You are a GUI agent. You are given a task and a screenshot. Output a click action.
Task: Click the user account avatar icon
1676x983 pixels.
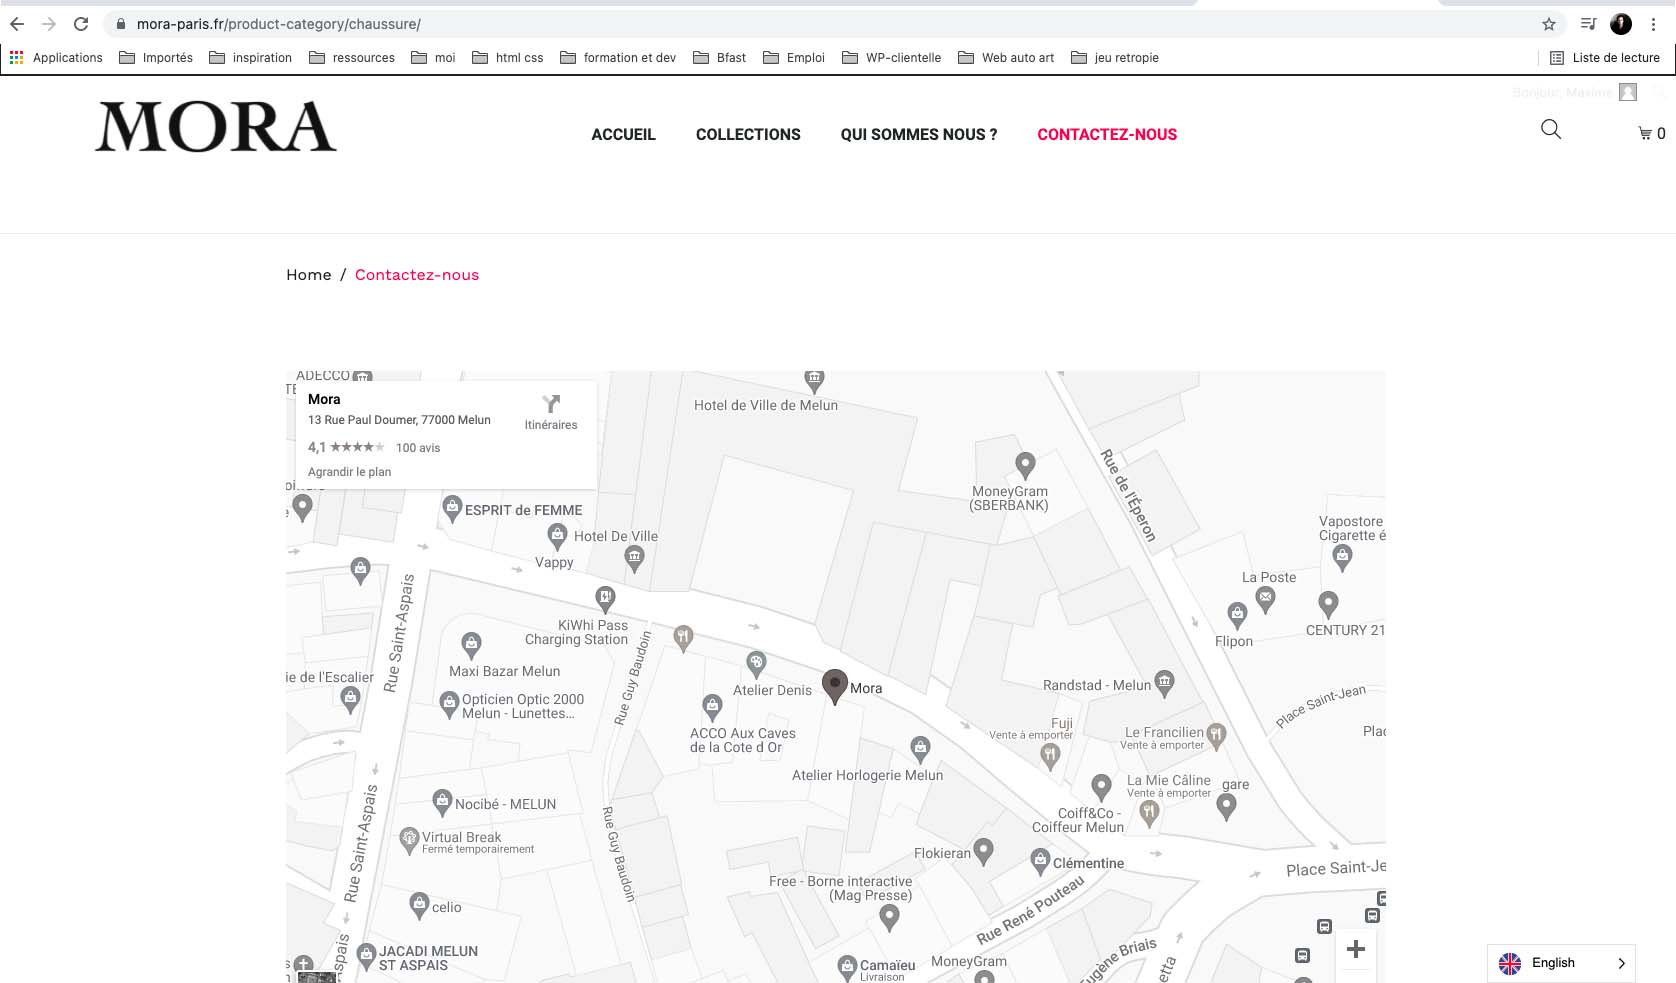point(1628,92)
